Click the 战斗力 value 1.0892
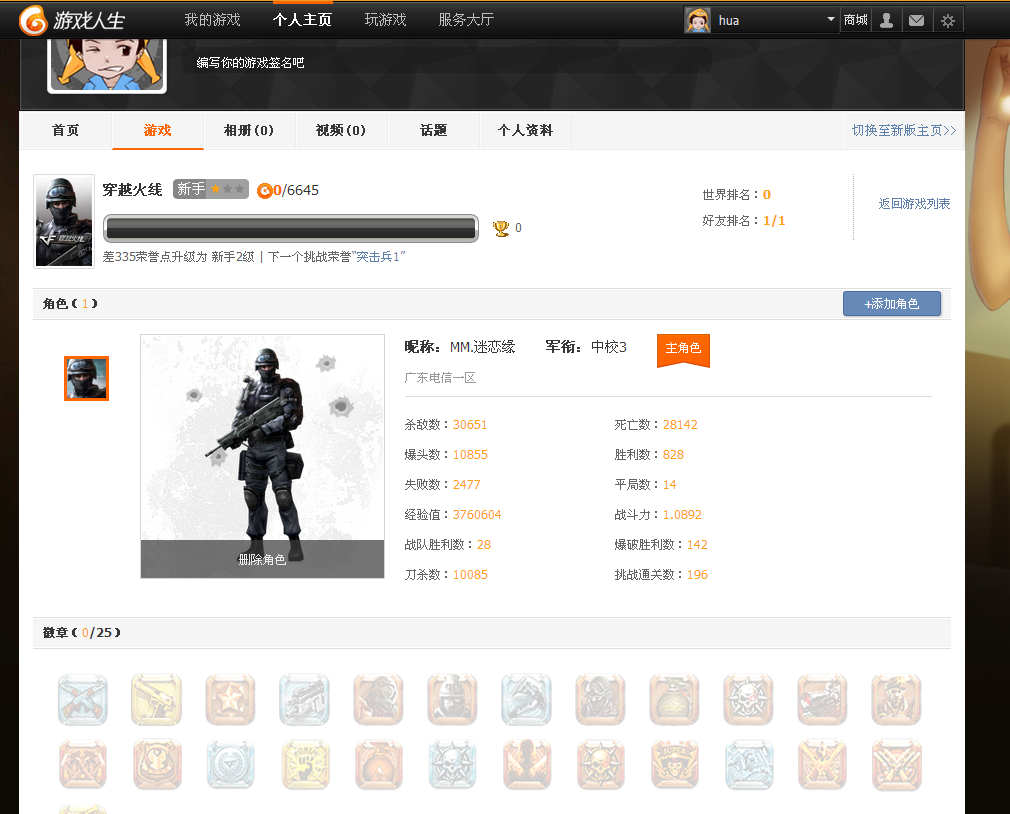1010x814 pixels. point(682,515)
